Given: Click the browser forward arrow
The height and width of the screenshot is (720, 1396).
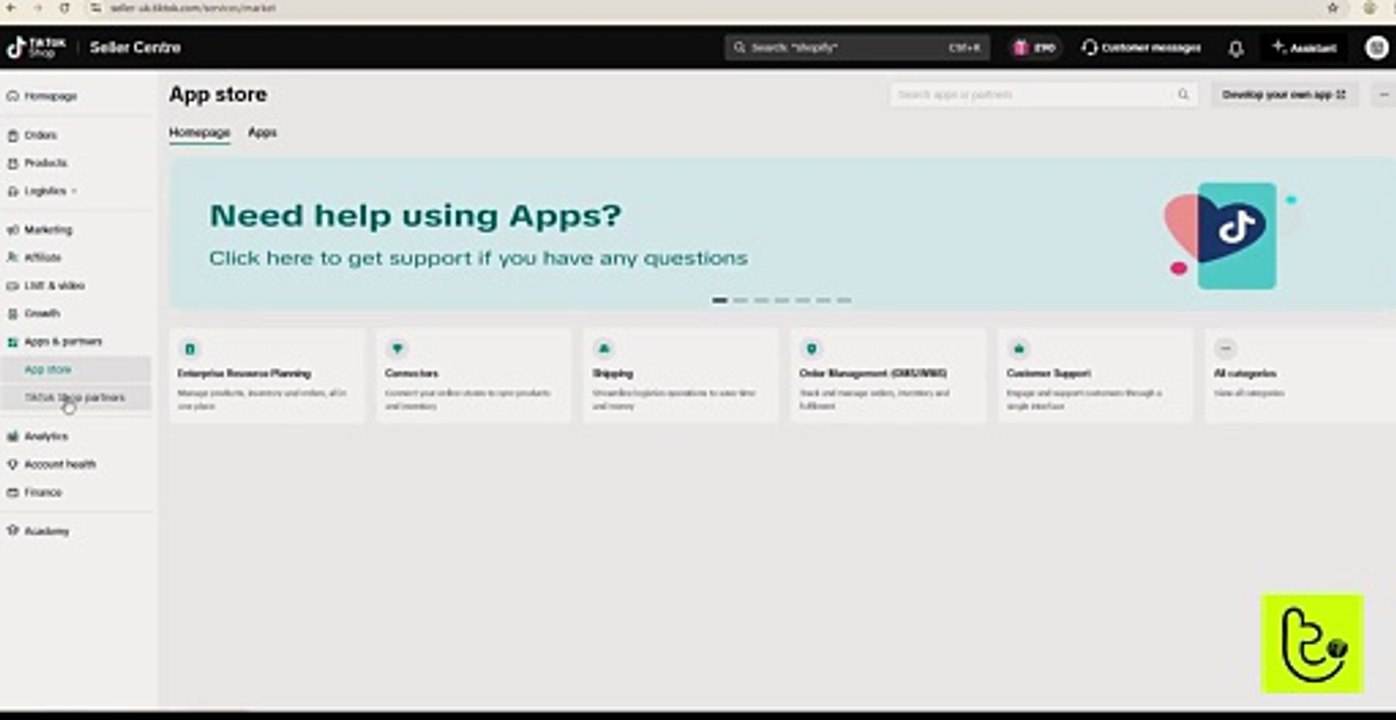Looking at the screenshot, I should click(x=38, y=7).
